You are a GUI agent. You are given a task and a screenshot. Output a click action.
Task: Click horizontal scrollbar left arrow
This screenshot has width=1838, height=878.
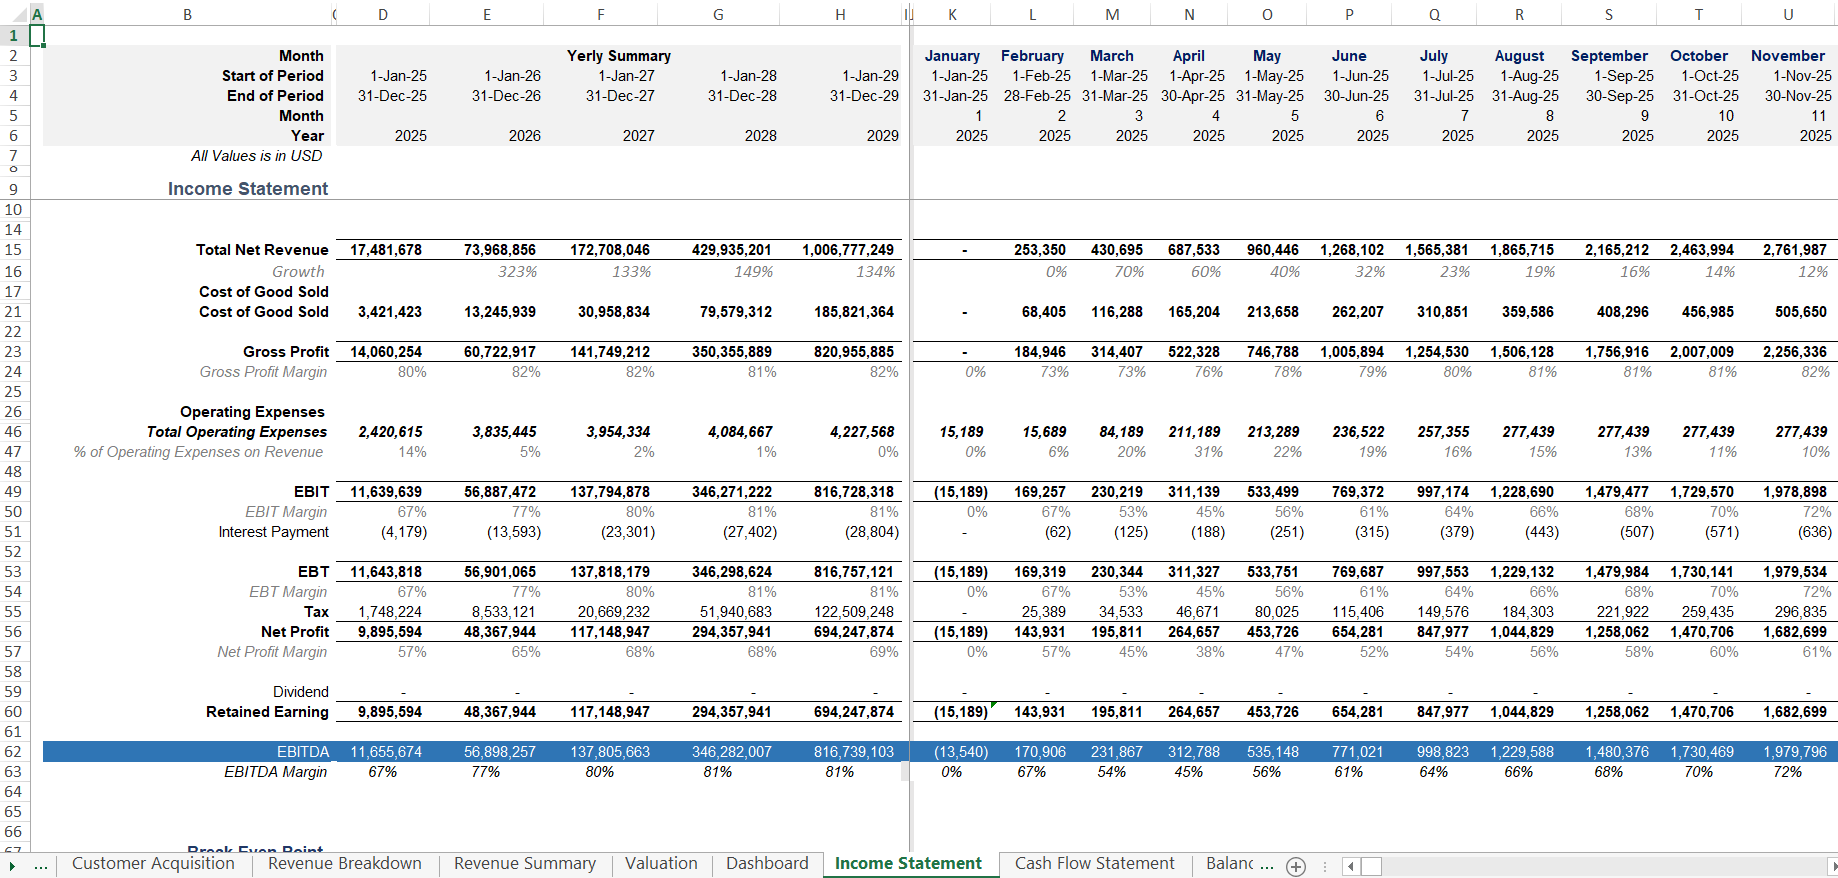[1351, 866]
